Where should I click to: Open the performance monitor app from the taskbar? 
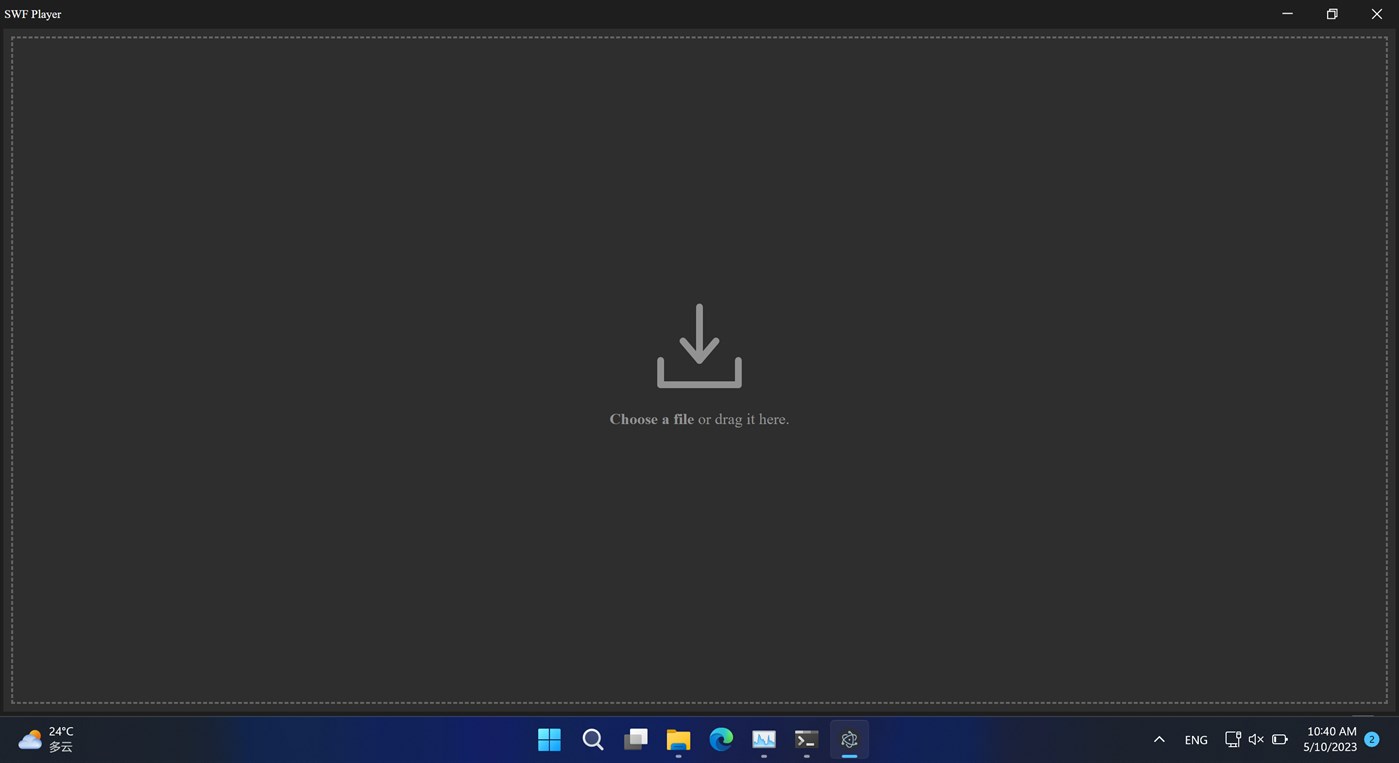(763, 740)
